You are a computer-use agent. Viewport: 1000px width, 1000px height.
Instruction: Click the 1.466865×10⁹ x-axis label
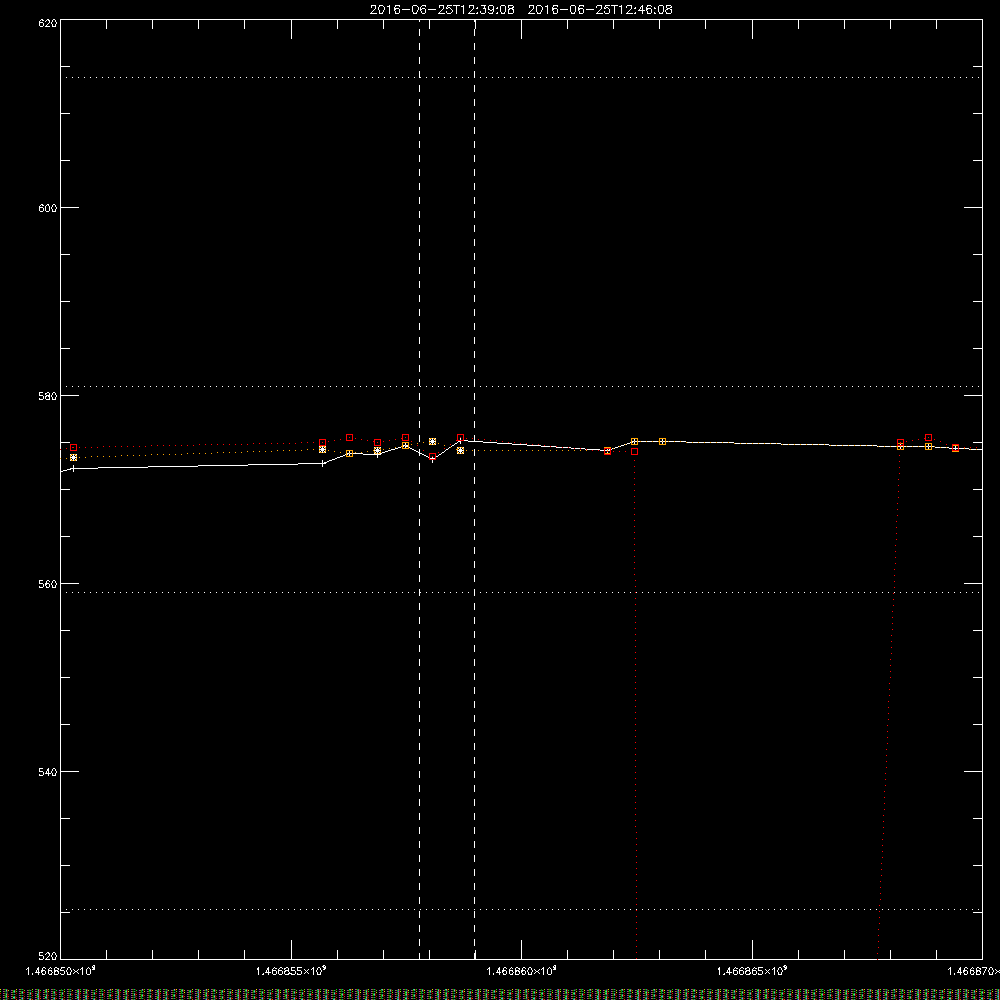pyautogui.click(x=753, y=971)
